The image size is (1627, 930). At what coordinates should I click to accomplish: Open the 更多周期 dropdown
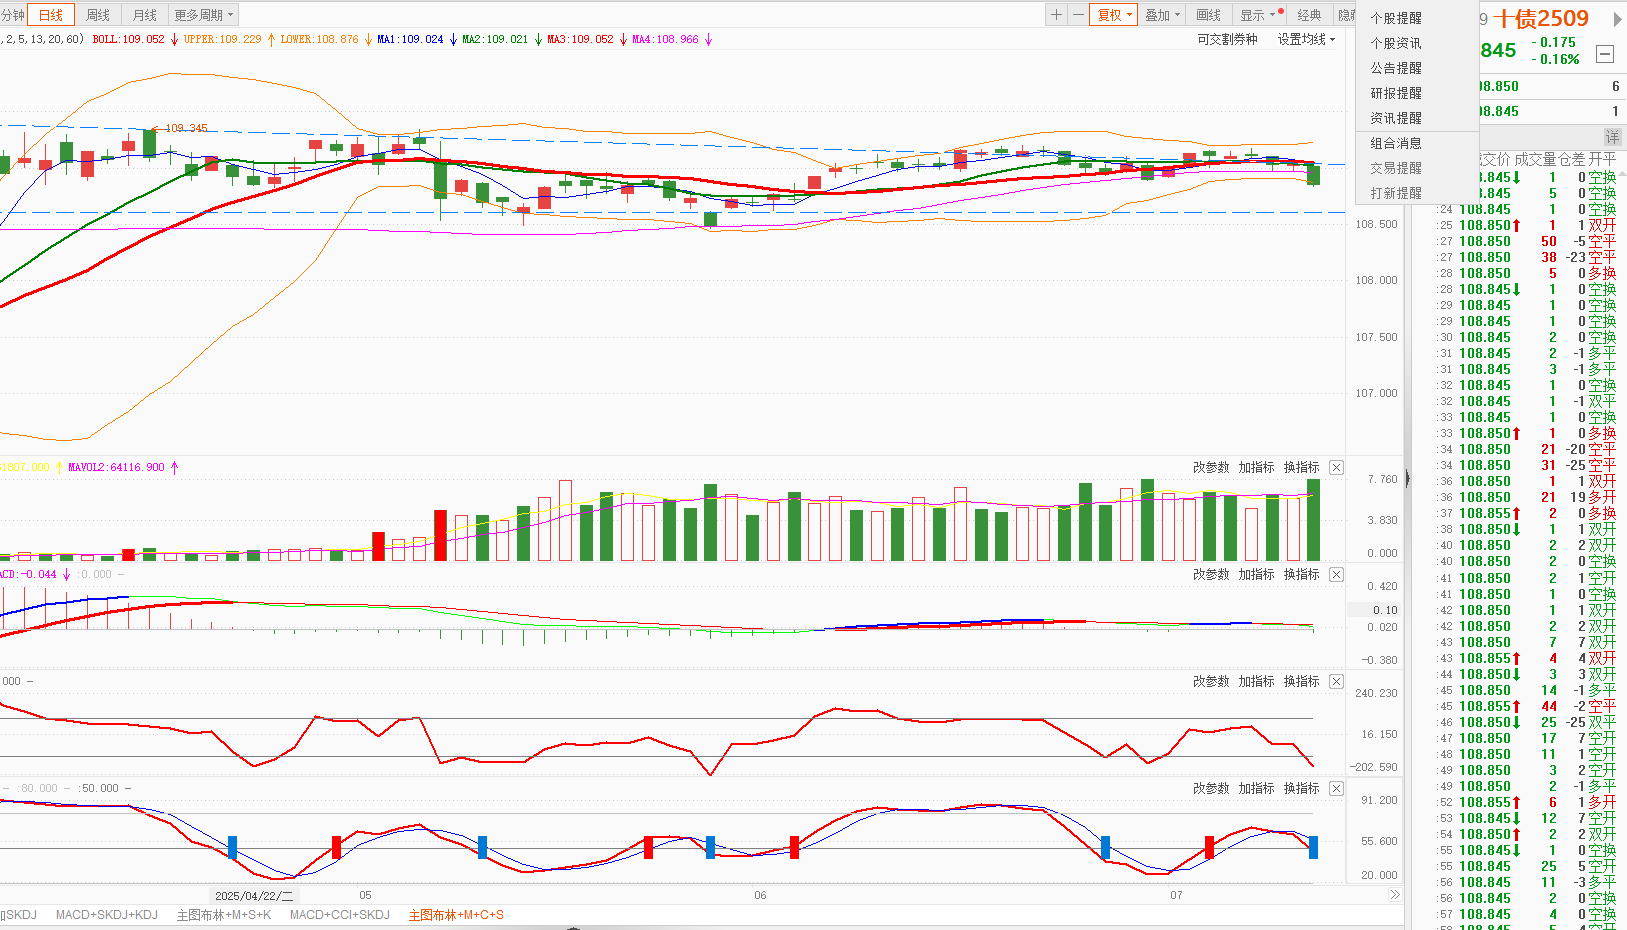coord(203,15)
